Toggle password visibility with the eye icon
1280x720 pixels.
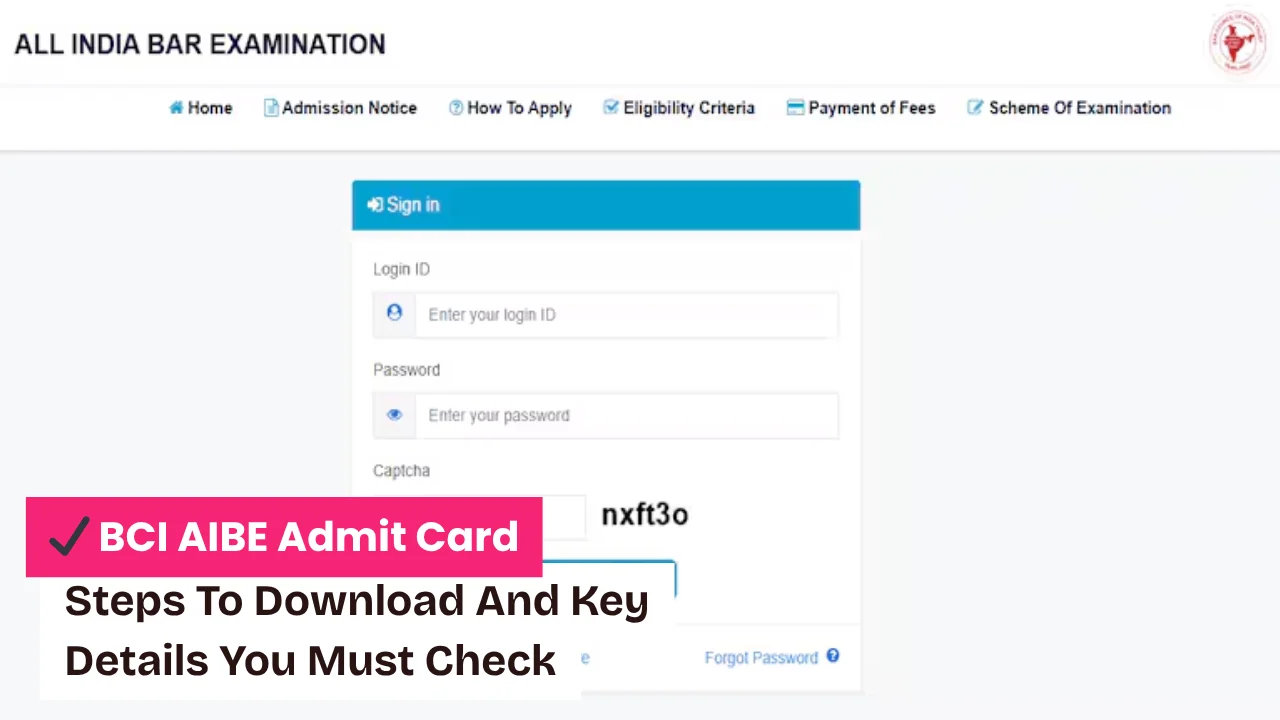click(394, 414)
